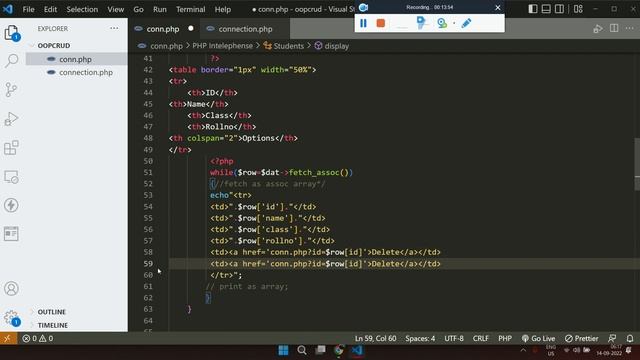Open the feedback icon in status bar
The width and height of the screenshot is (640, 360).
[612, 338]
